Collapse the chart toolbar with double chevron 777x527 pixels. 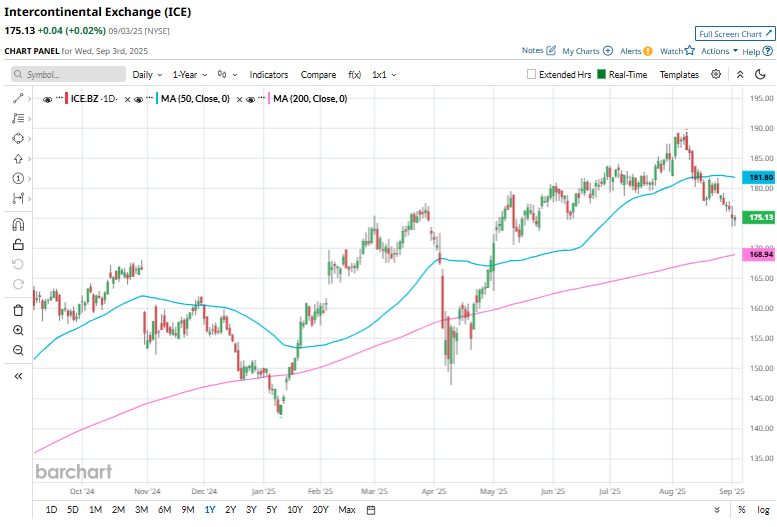[740, 74]
